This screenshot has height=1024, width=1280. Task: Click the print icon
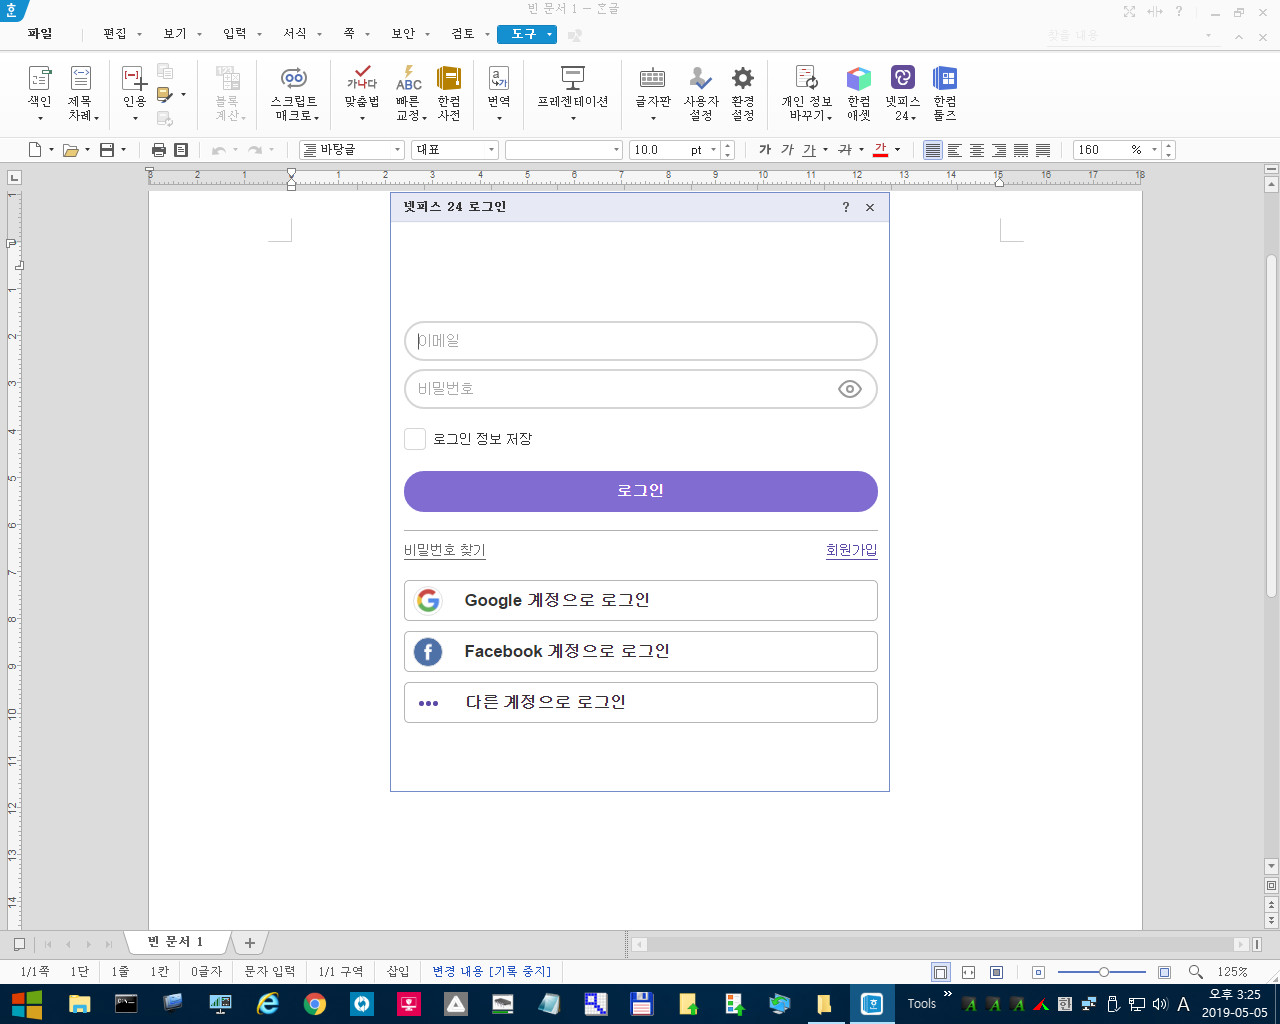point(158,150)
